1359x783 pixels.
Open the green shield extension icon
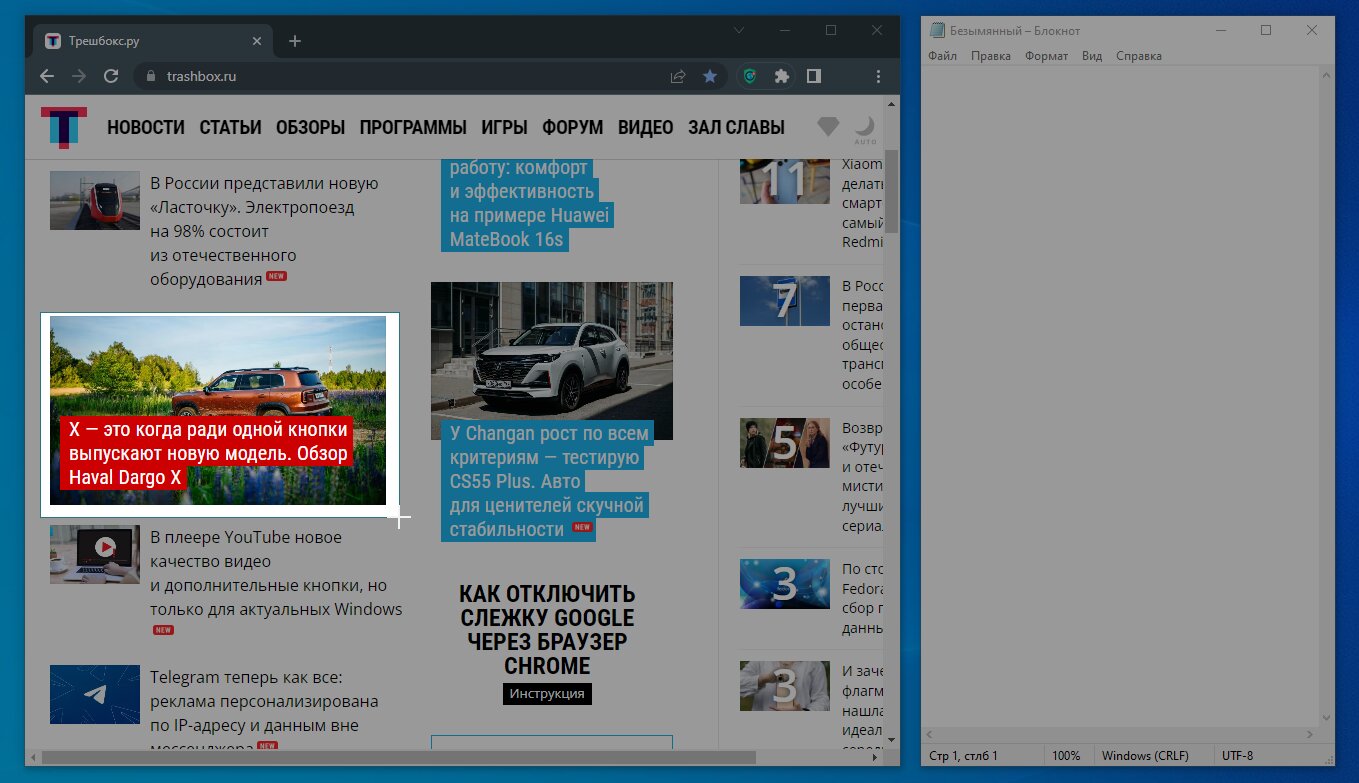(750, 76)
